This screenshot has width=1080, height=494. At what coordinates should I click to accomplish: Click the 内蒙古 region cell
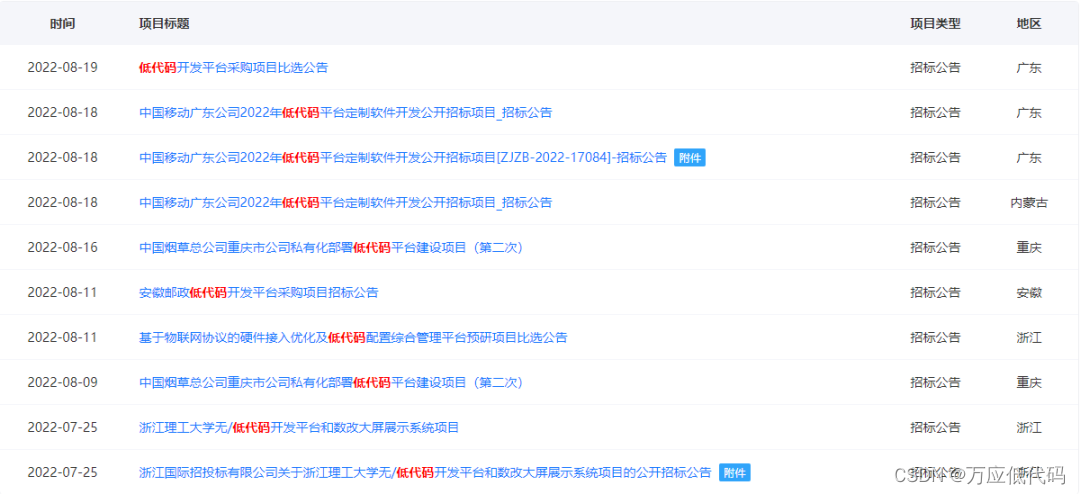1028,203
